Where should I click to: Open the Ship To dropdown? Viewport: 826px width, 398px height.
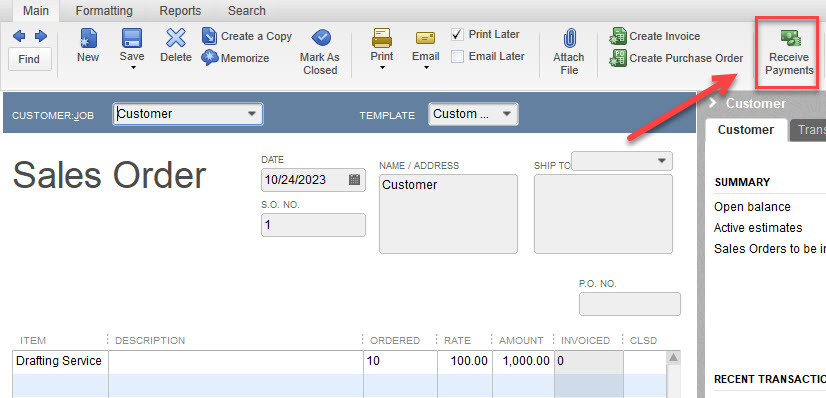pos(662,161)
